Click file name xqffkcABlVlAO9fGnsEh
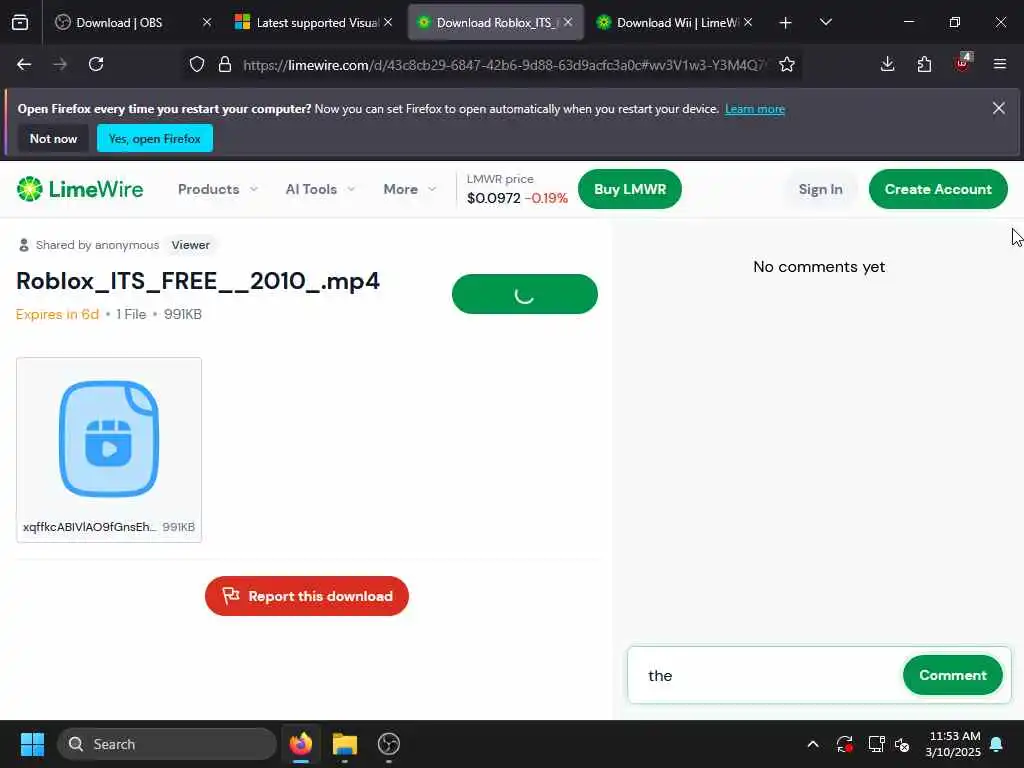The image size is (1024, 768). point(89,527)
